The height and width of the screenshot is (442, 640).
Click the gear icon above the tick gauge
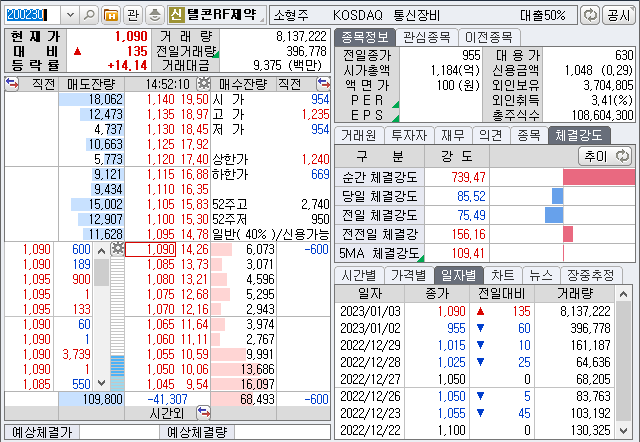pos(118,248)
